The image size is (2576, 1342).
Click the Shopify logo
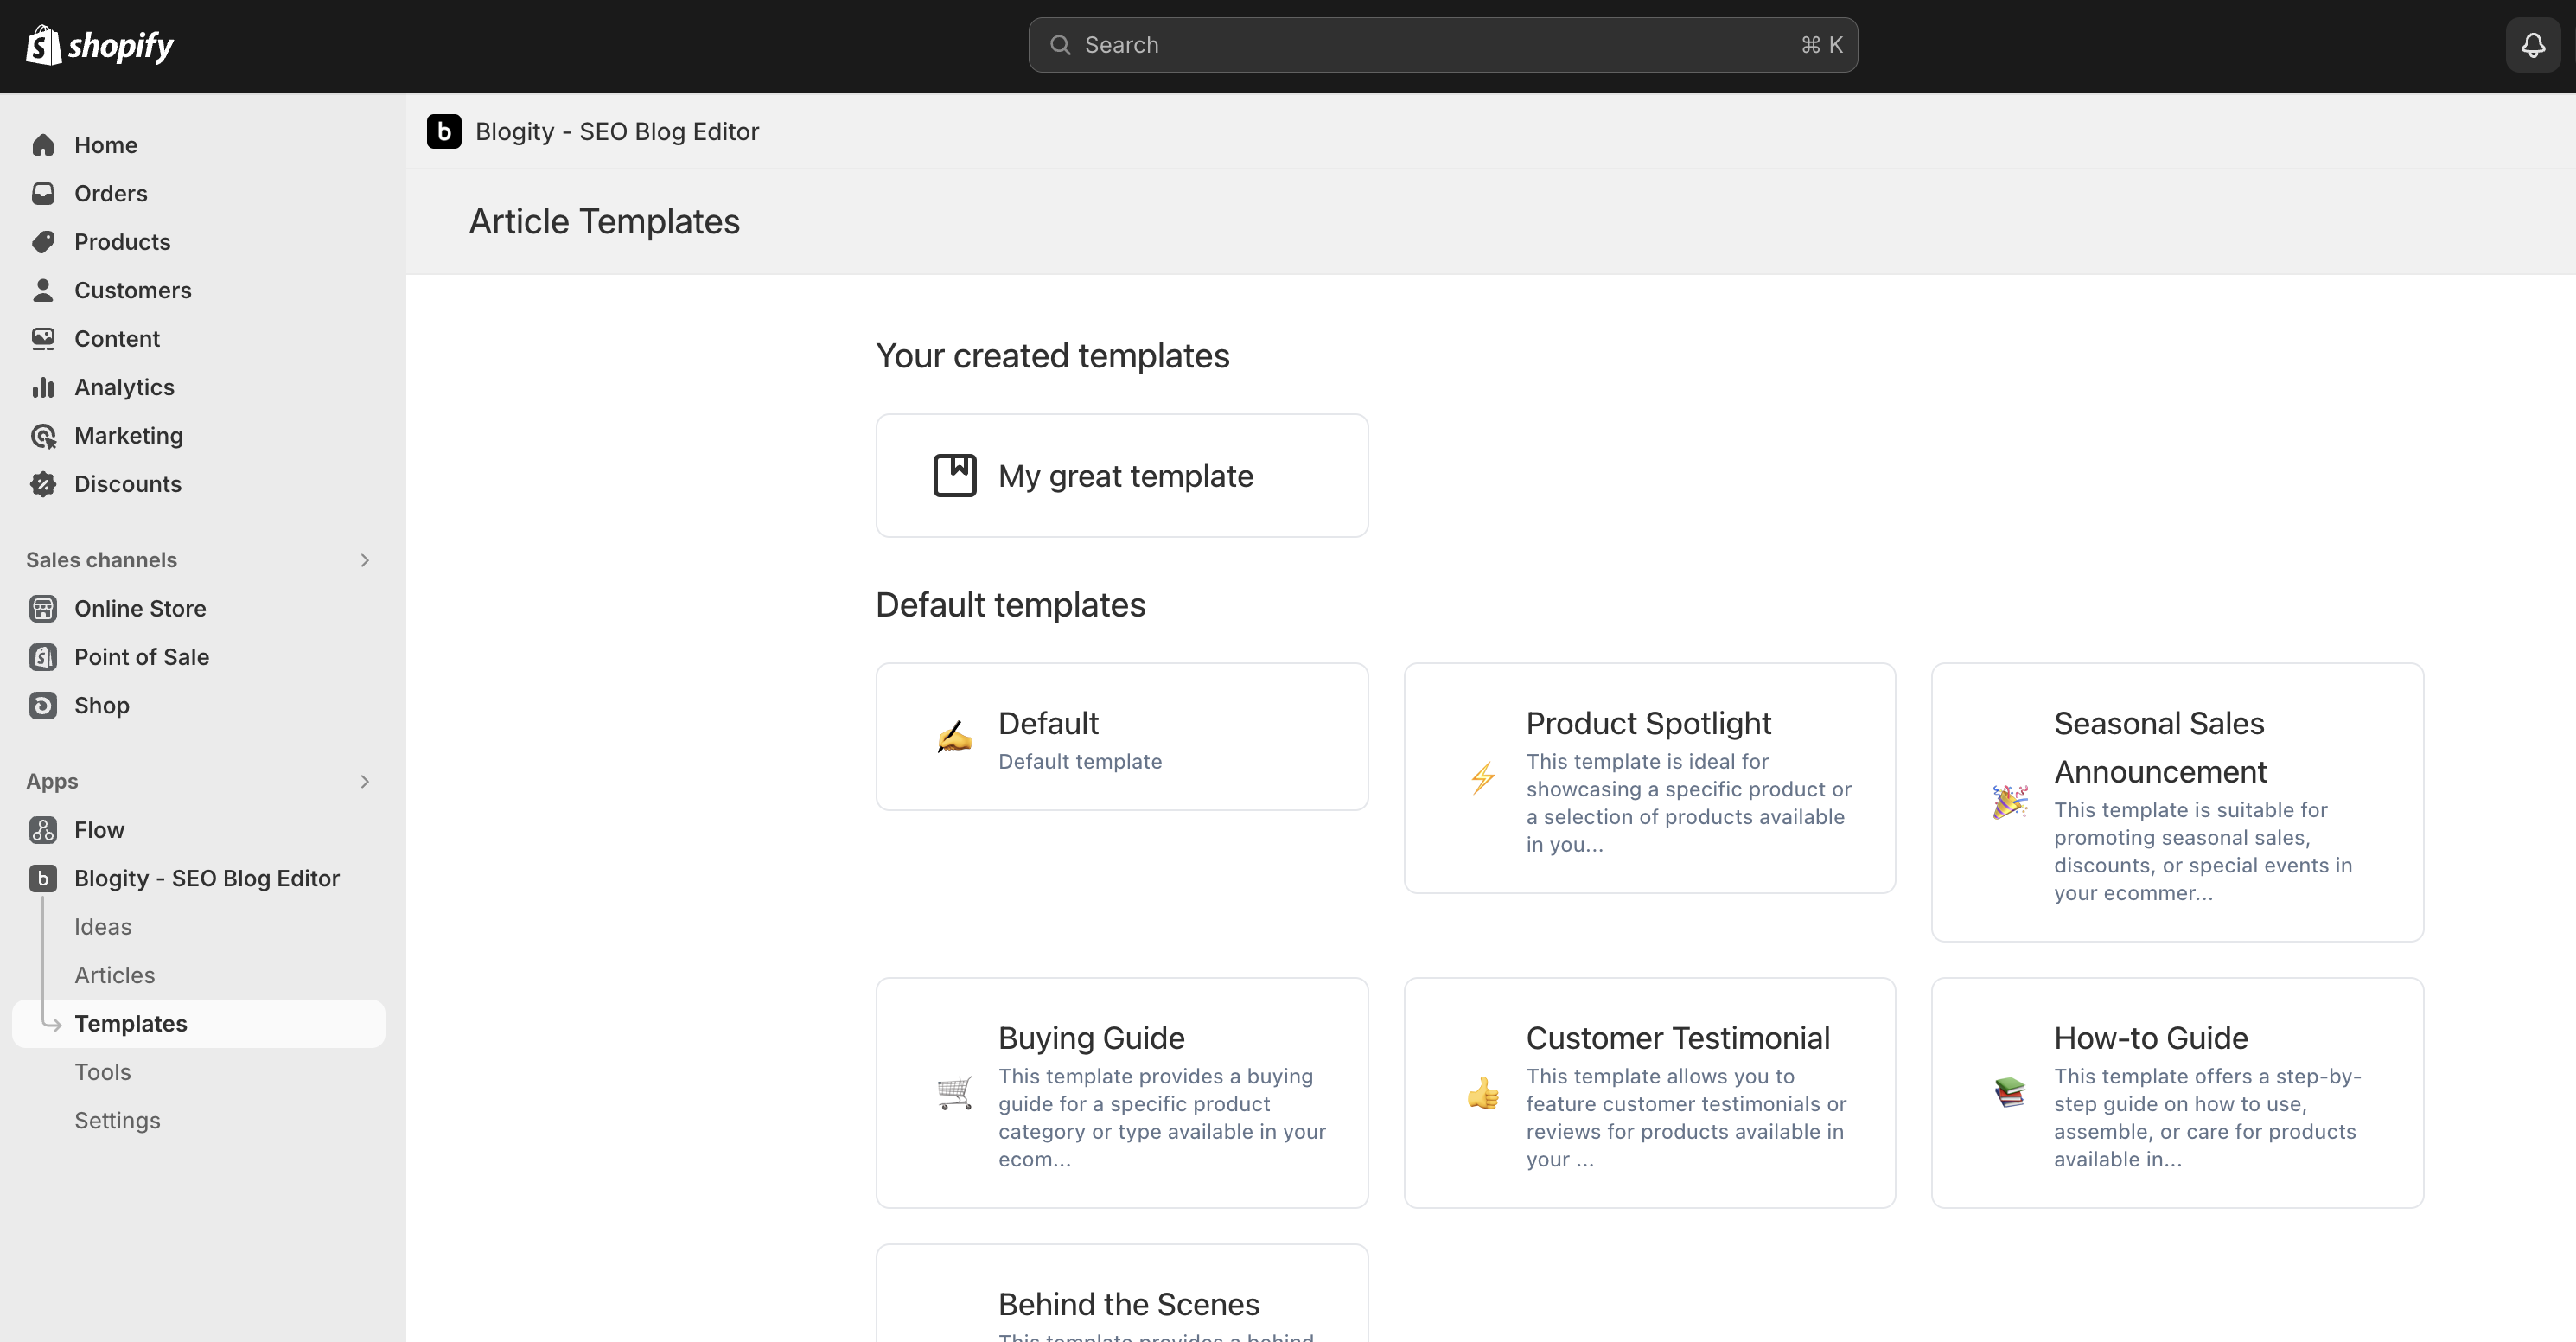pos(99,45)
